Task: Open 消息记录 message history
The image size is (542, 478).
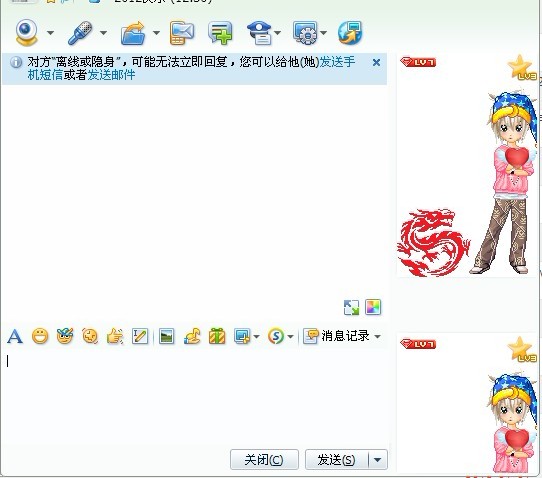Action: coord(336,336)
